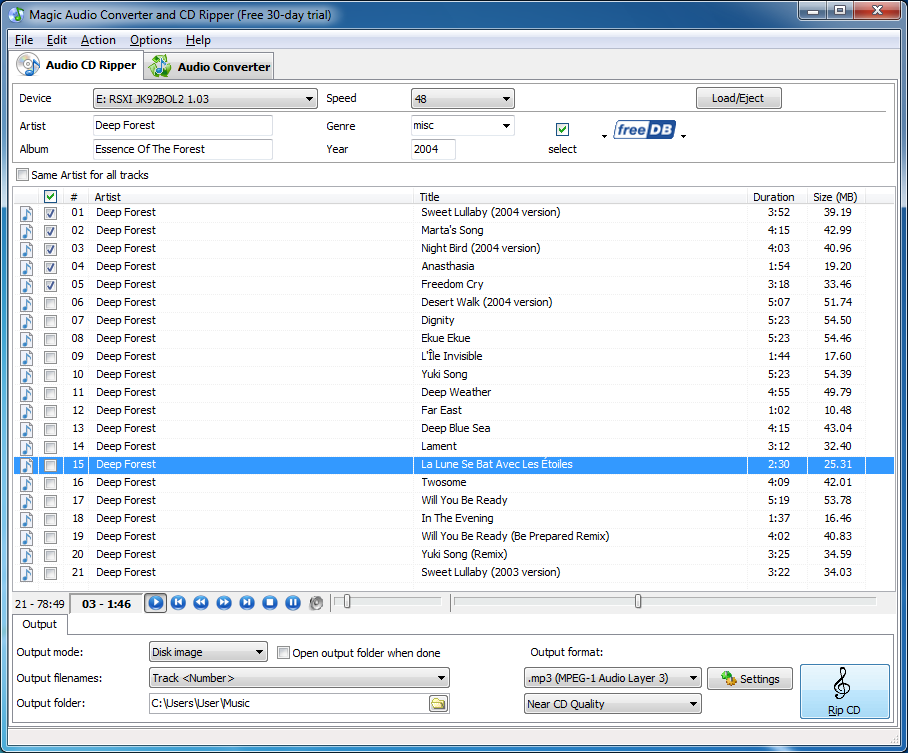This screenshot has width=908, height=753.
Task: Select the Output tab
Action: 39,624
